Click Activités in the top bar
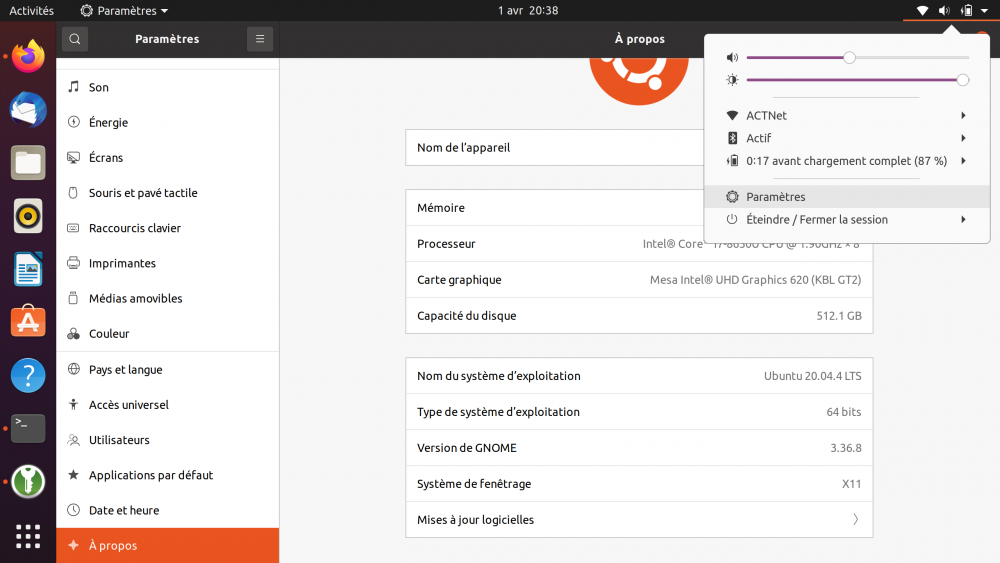This screenshot has width=1000, height=563. pos(31,11)
